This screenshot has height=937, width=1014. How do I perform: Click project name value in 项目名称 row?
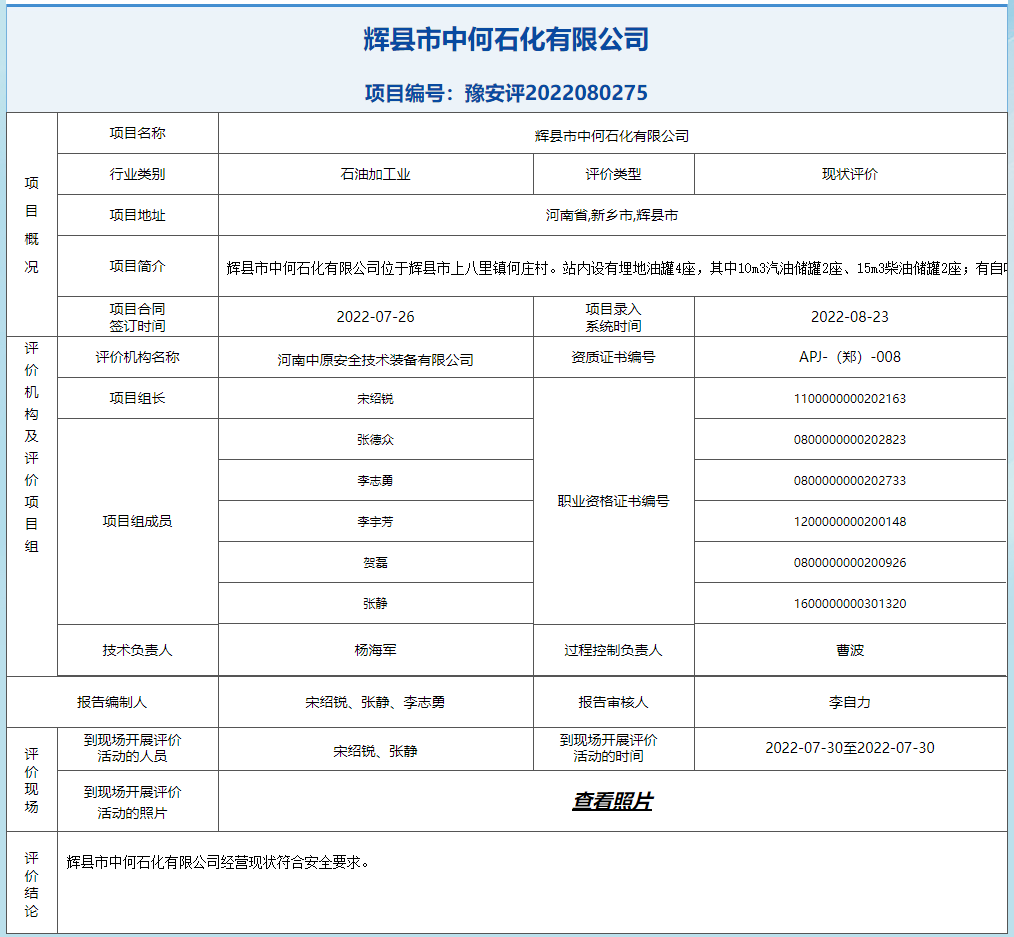[x=612, y=136]
